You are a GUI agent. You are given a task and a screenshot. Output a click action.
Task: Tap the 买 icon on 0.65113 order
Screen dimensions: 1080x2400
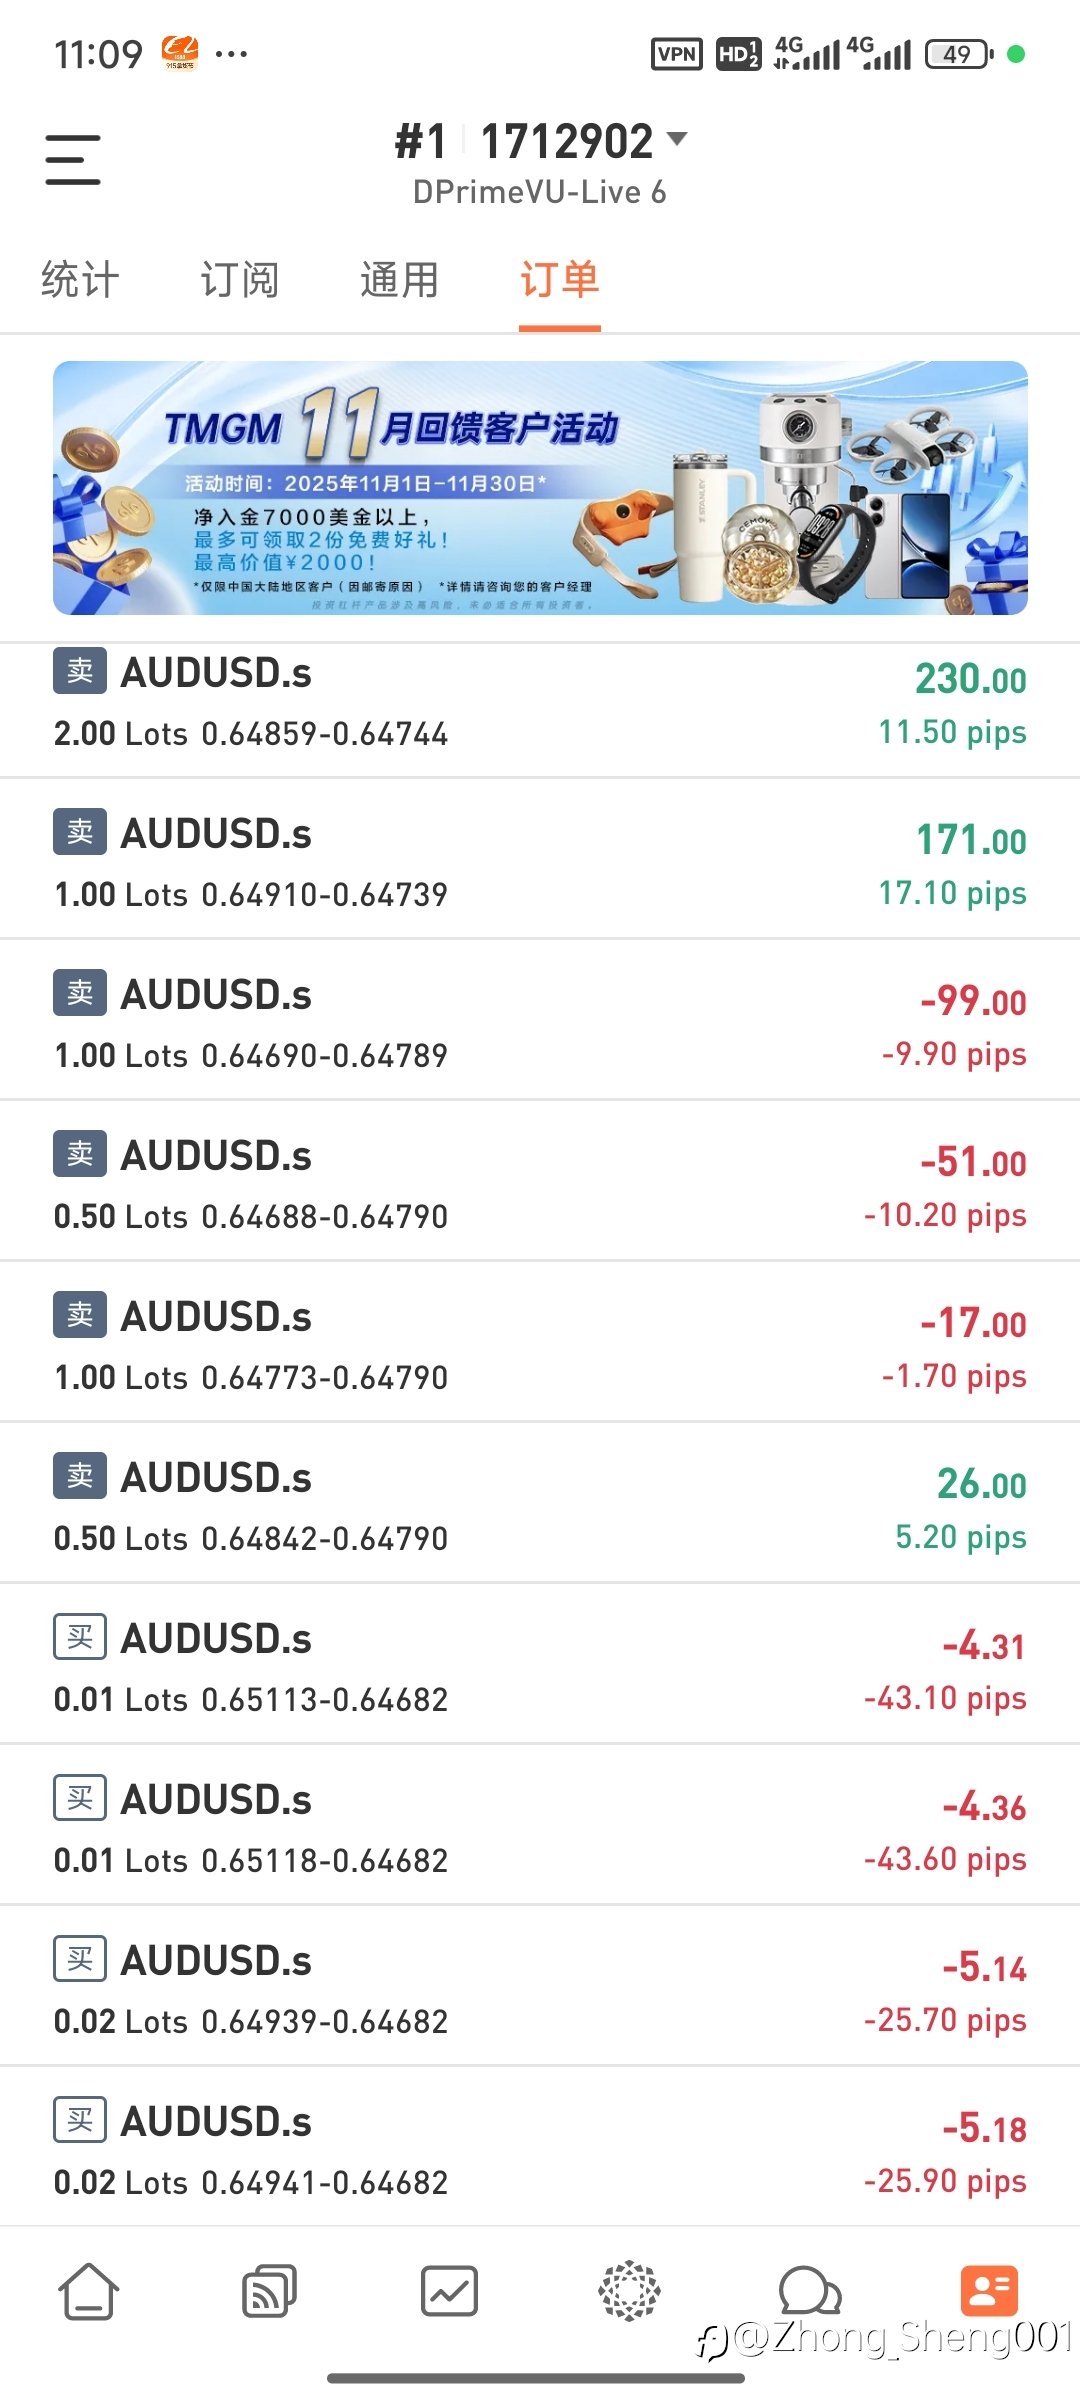coord(80,1637)
